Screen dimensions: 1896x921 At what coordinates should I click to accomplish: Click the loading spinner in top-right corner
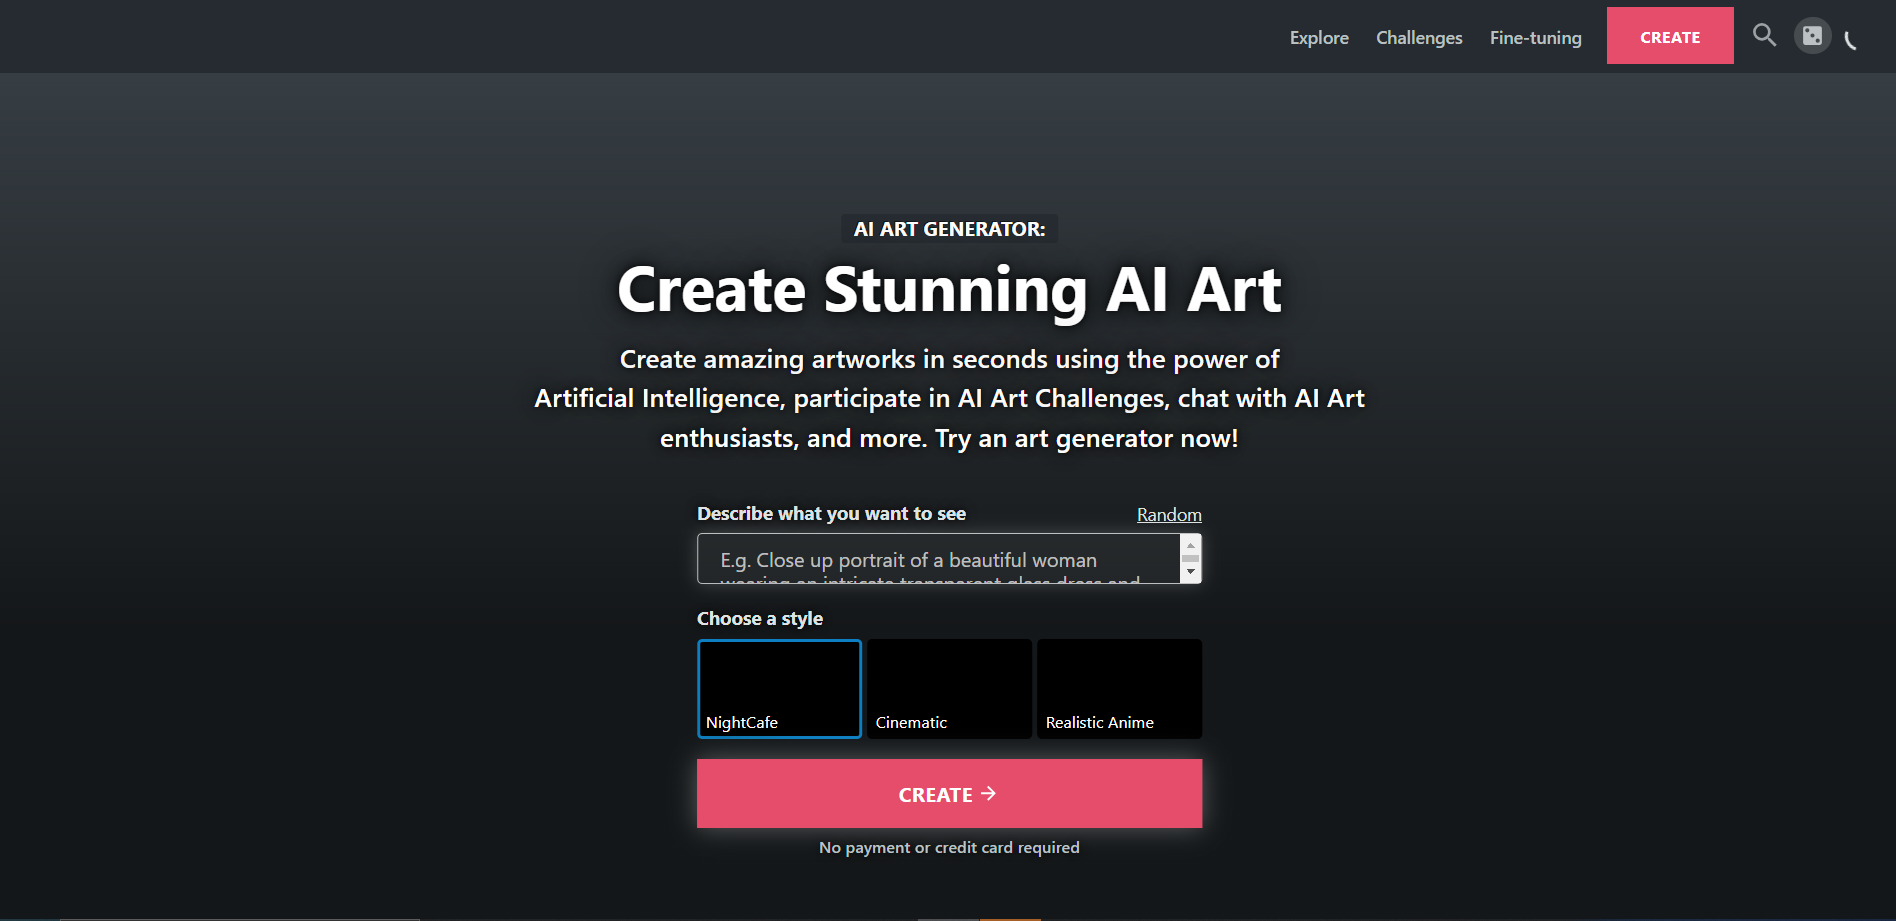(1851, 41)
